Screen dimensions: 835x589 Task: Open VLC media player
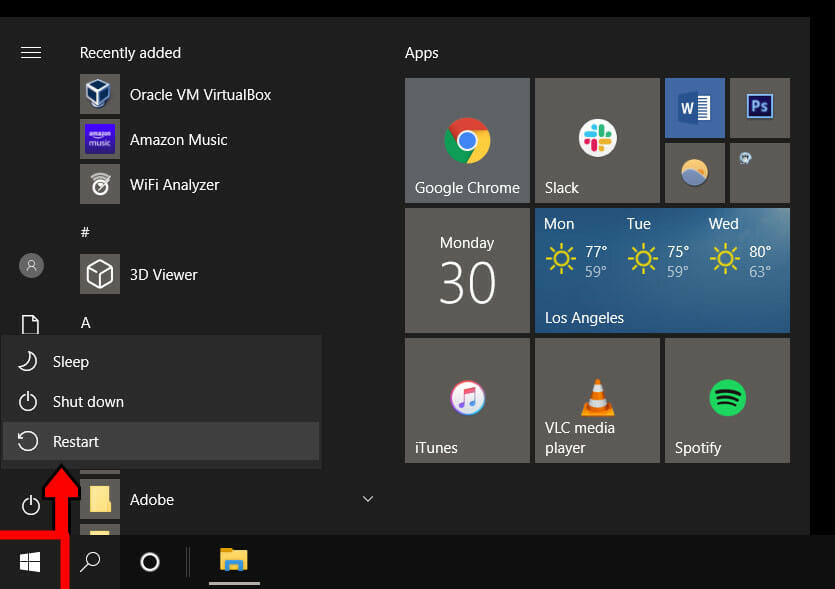tap(596, 400)
